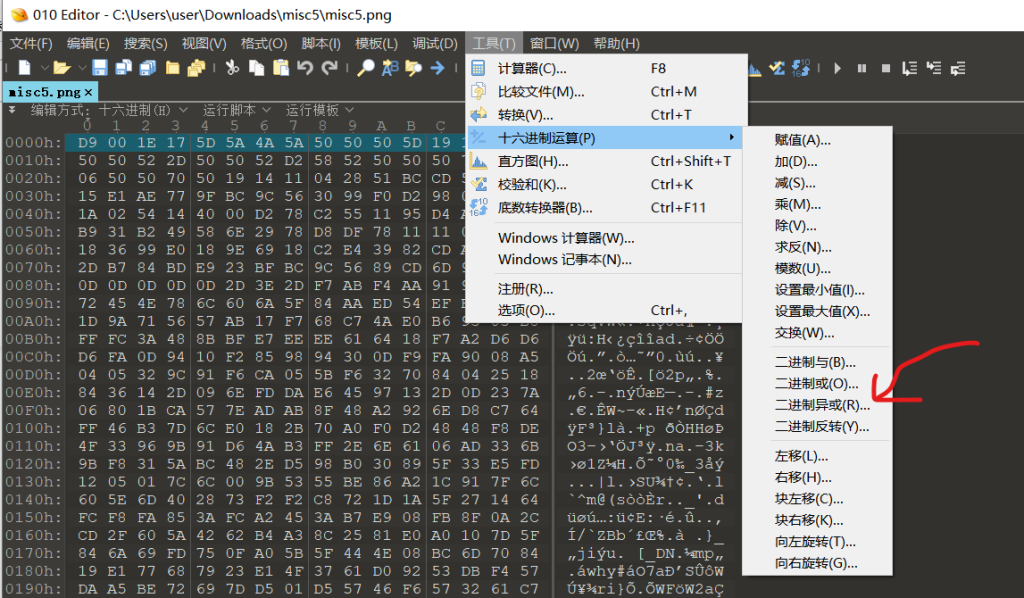Screen dimensions: 1024x598
Task: Expand the 运行模板 dropdown
Action: (320, 109)
